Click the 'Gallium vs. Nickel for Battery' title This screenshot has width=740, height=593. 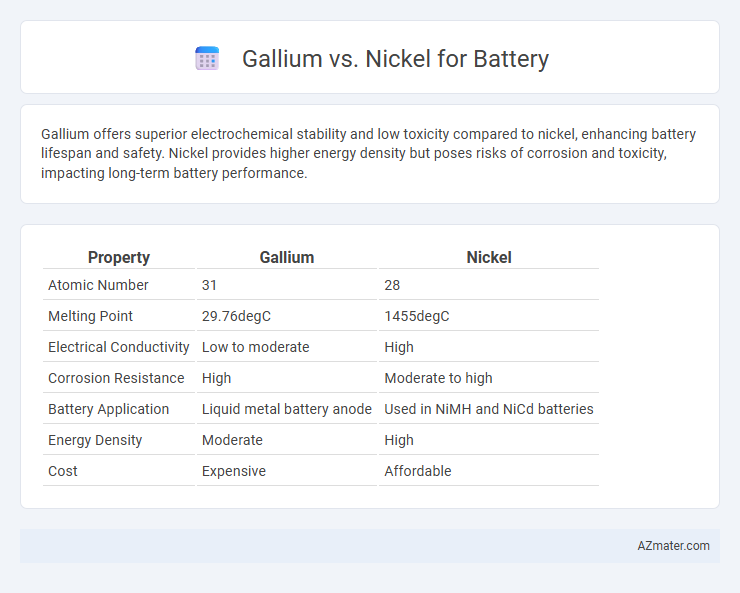pyautogui.click(x=395, y=59)
